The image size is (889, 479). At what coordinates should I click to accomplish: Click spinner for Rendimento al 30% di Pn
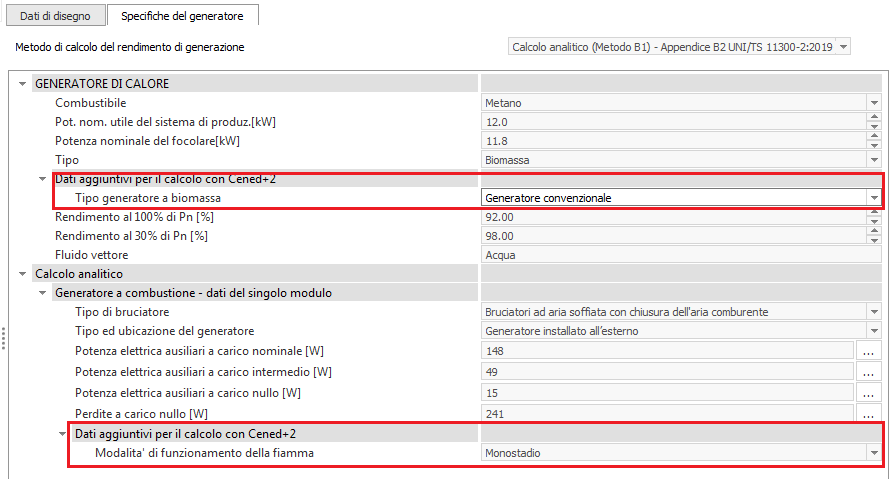point(874,236)
